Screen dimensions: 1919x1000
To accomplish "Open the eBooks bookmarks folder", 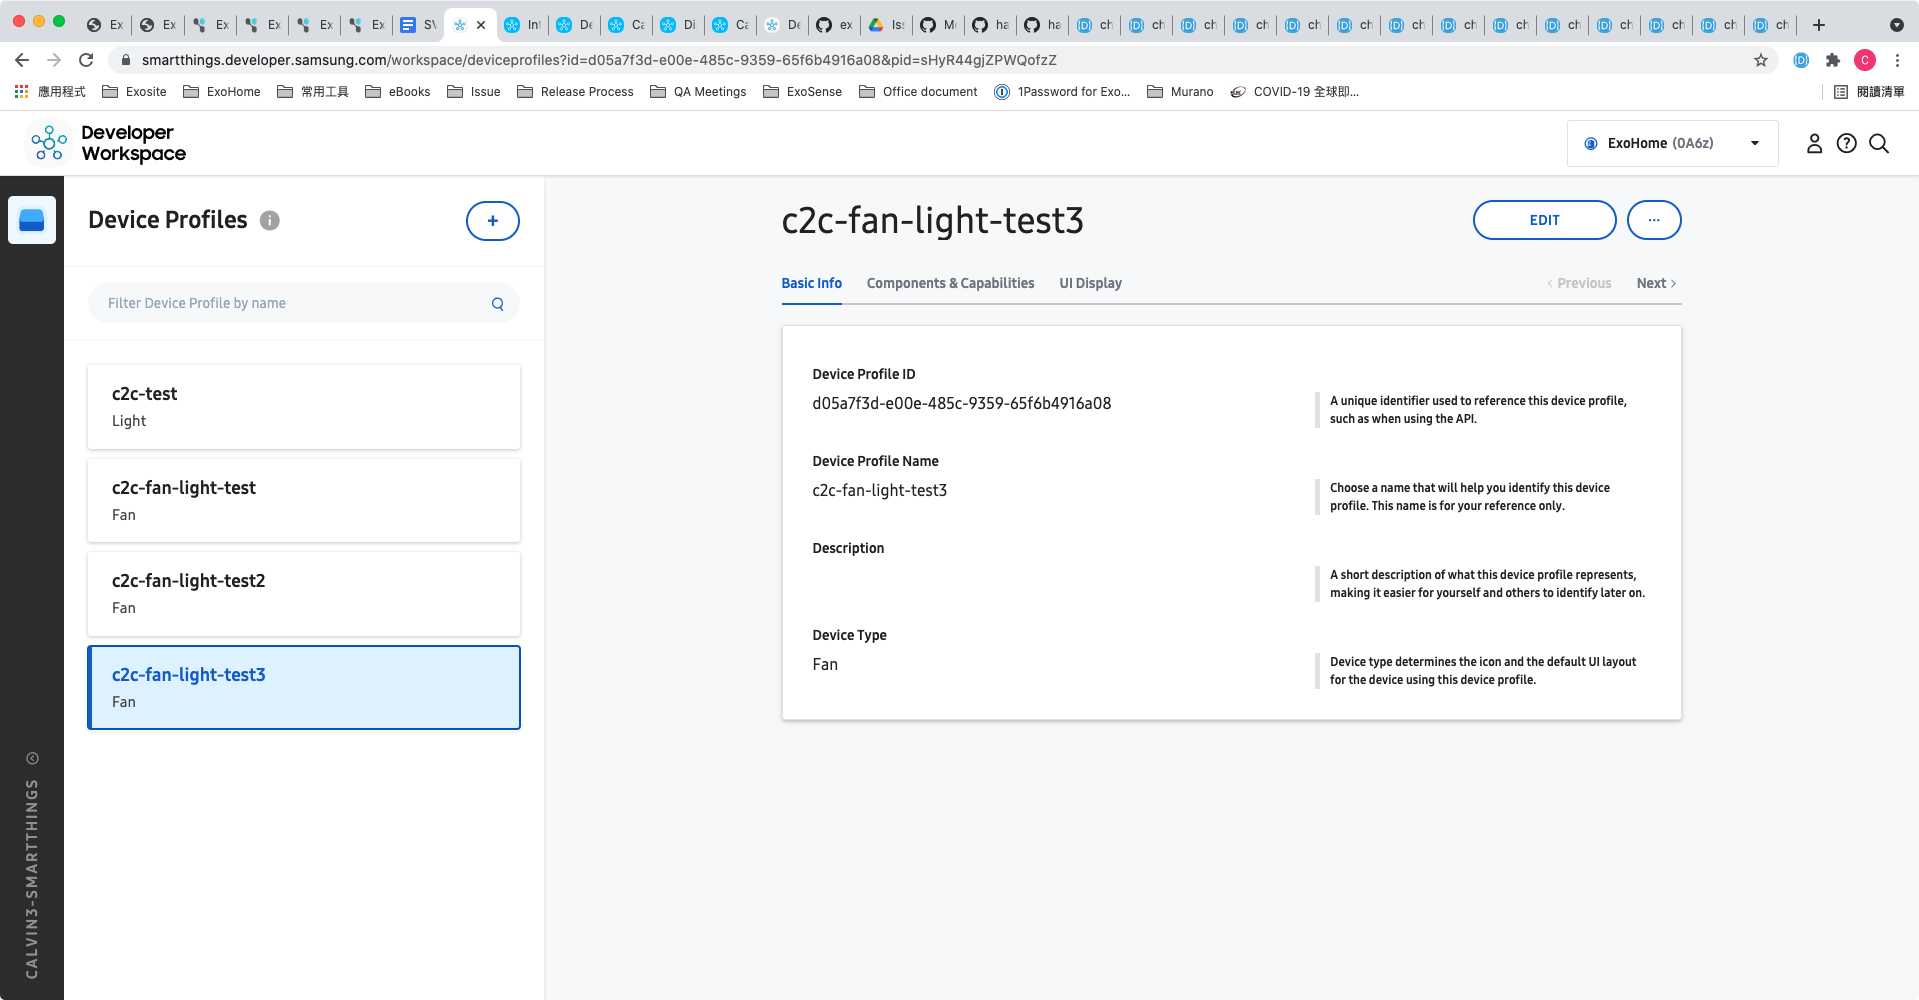I will click(x=398, y=92).
